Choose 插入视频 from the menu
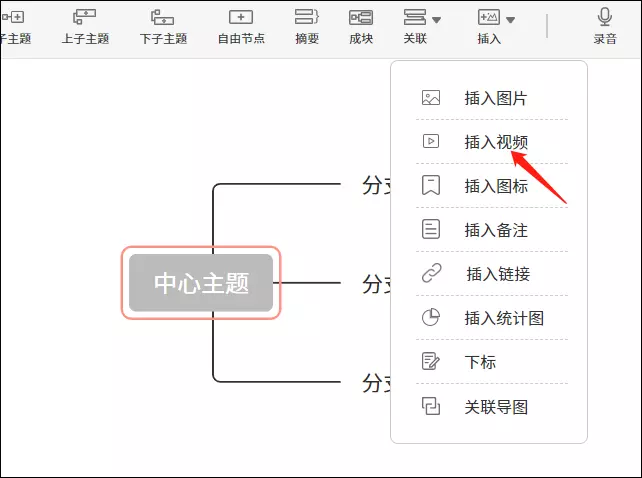Screen dimensions: 642x478 (496, 142)
